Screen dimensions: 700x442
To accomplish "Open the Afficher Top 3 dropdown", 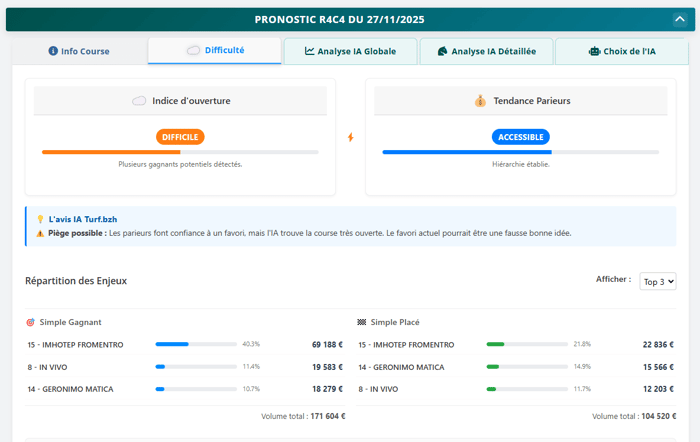I will pos(657,282).
